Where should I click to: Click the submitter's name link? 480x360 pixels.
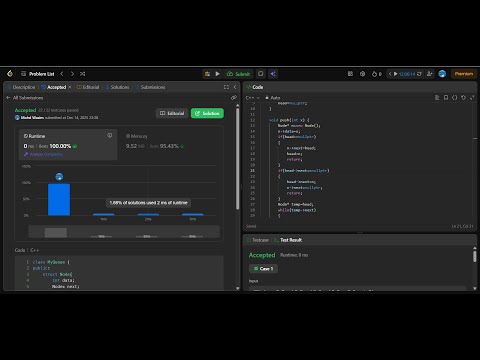pyautogui.click(x=32, y=117)
